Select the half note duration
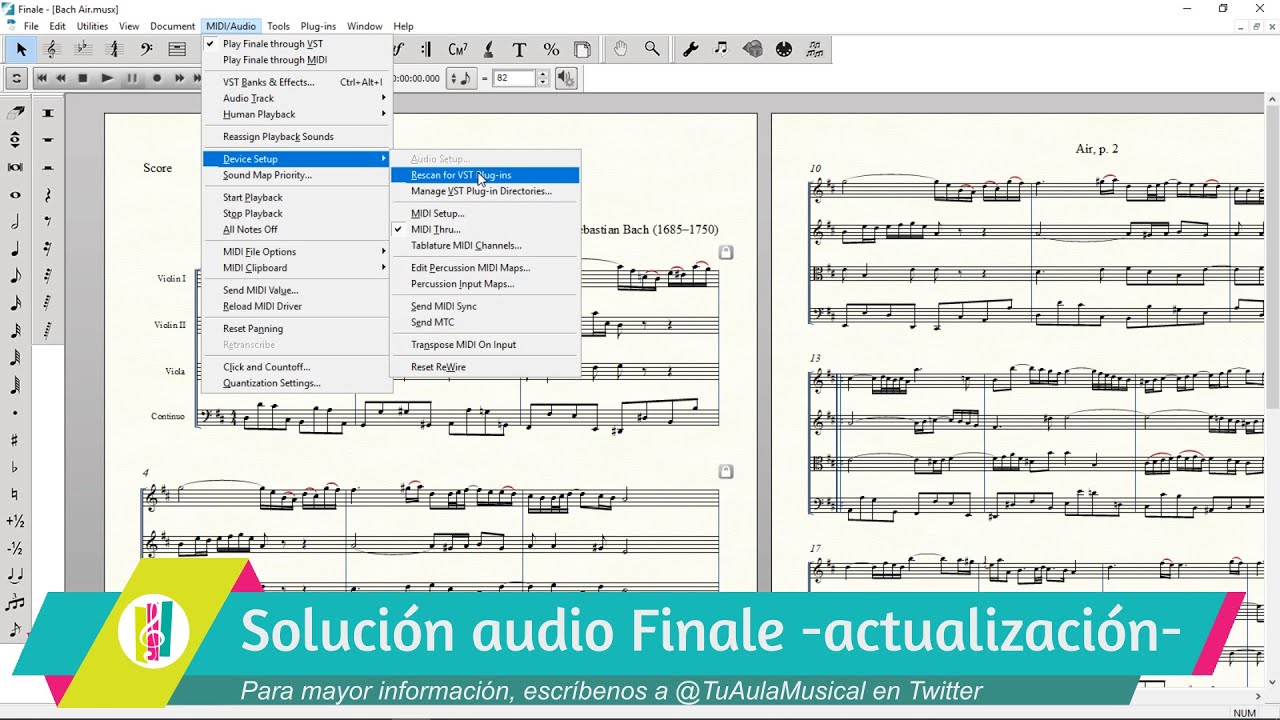Viewport: 1280px width, 720px height. [x=15, y=222]
